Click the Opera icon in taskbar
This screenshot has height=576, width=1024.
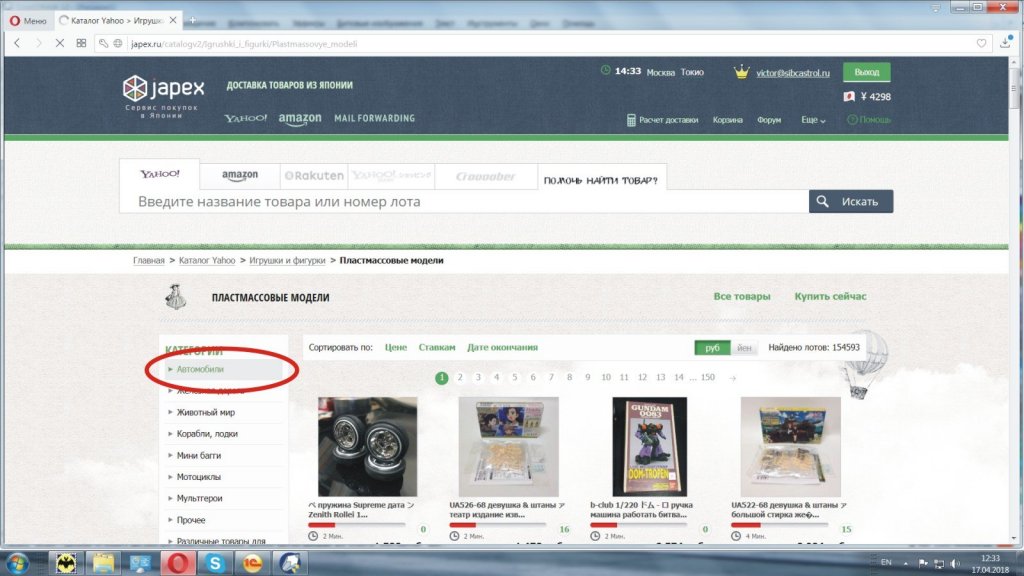(x=177, y=561)
